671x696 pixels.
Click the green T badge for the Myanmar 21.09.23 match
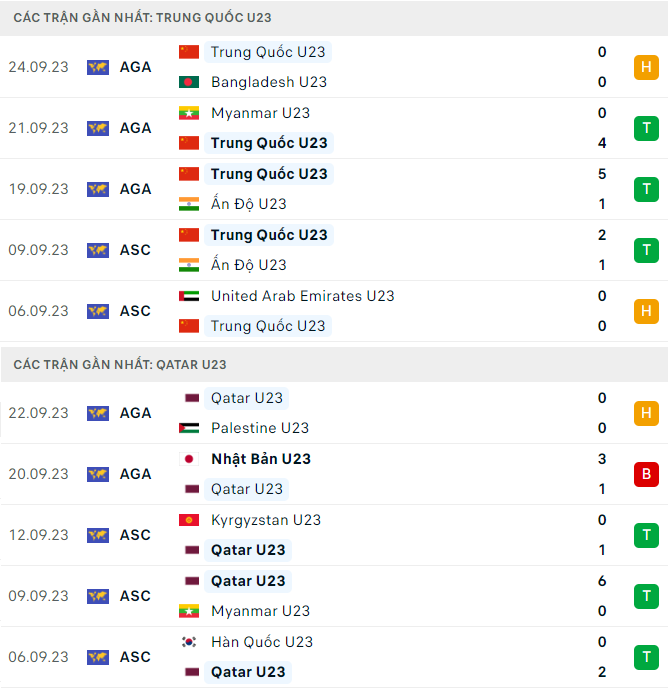(646, 128)
